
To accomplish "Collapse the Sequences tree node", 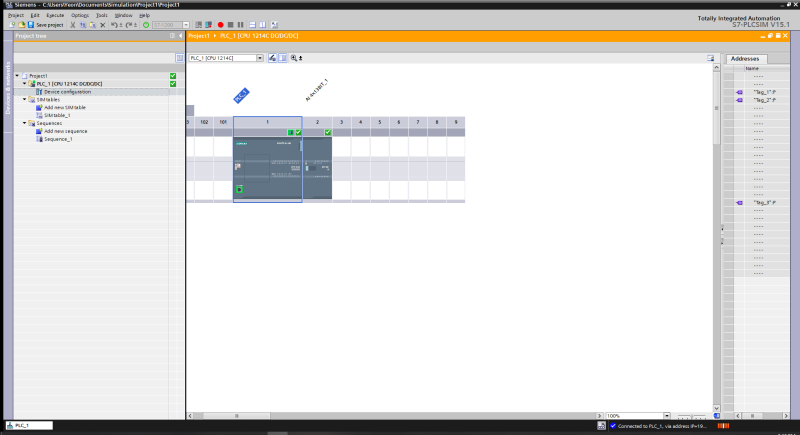I will coord(24,123).
